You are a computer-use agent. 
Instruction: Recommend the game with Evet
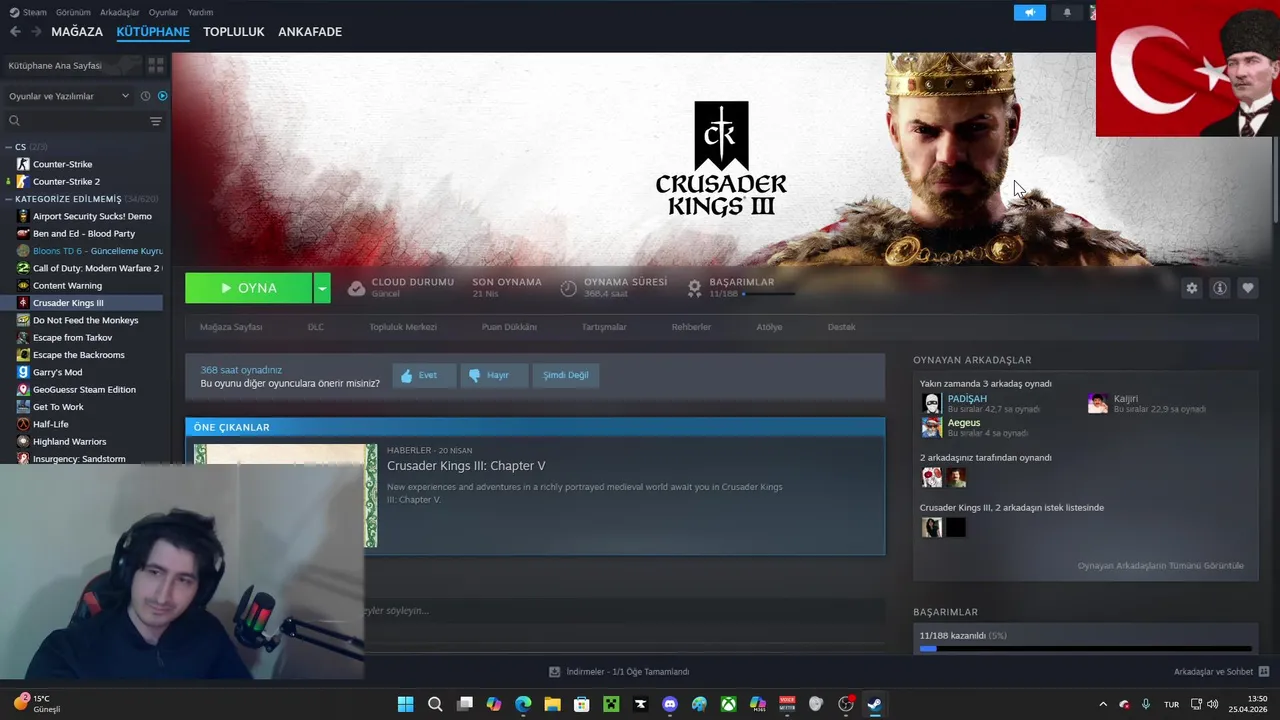[x=424, y=375]
